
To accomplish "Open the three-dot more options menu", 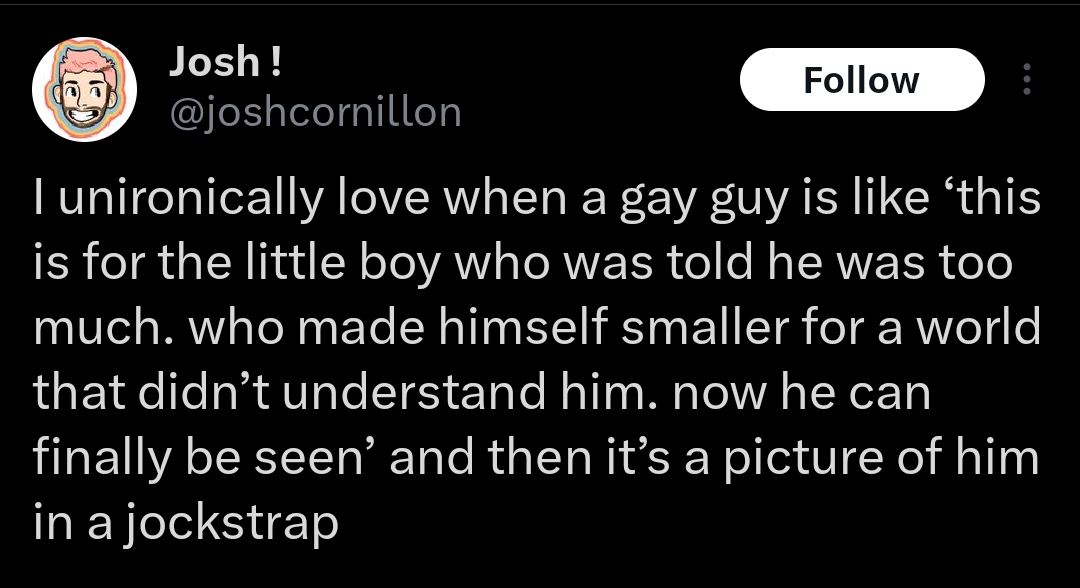I will click(1026, 80).
